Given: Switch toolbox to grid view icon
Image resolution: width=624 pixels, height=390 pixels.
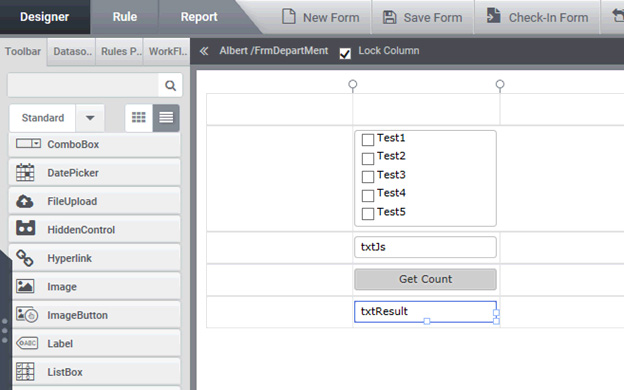Looking at the screenshot, I should click(138, 118).
